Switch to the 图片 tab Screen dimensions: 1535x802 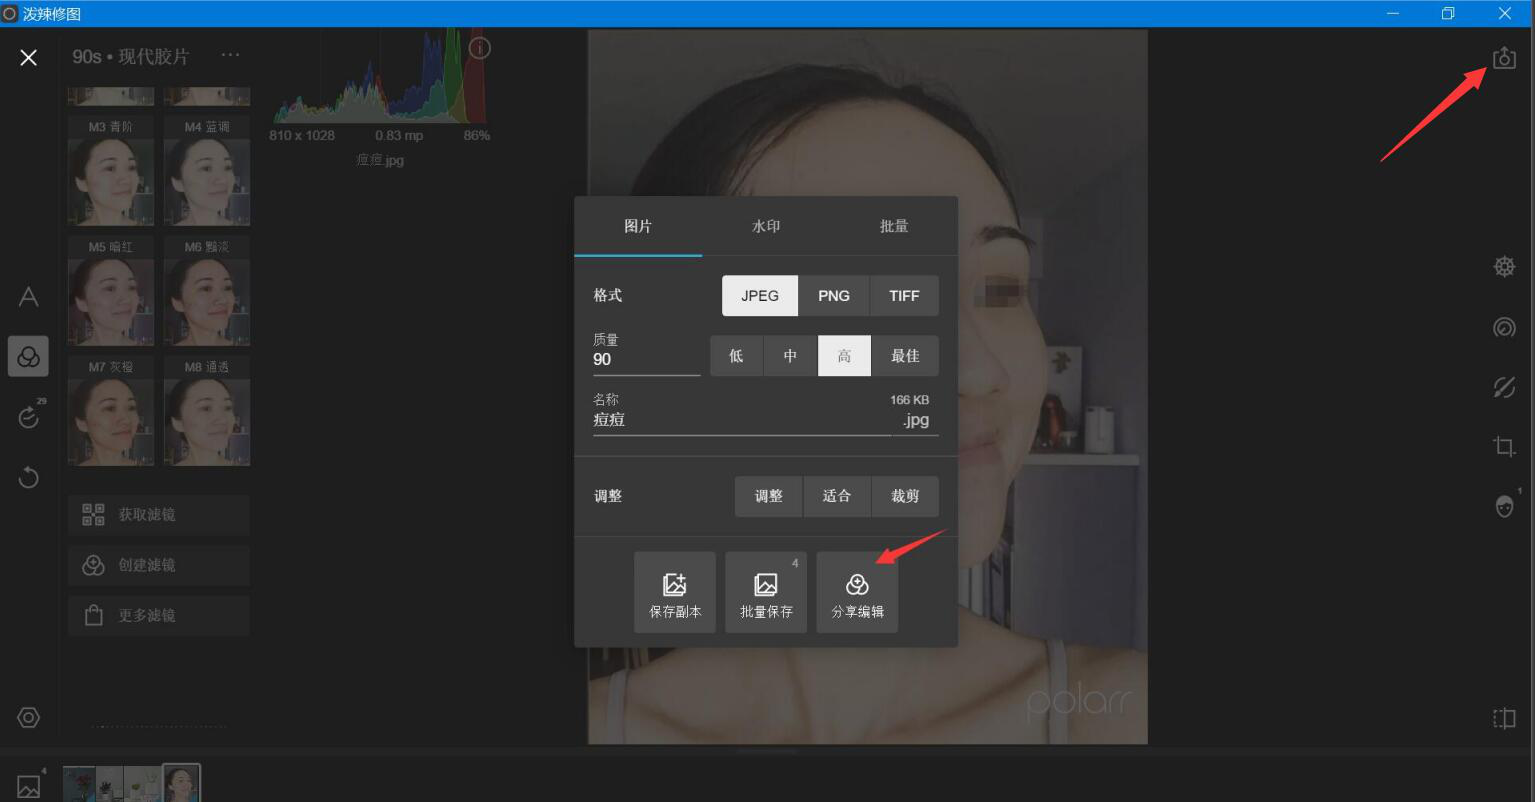click(x=638, y=226)
